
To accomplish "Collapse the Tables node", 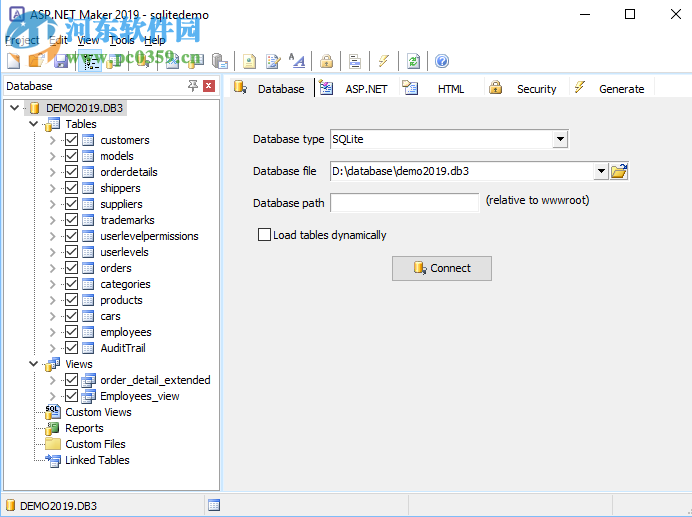I will click(34, 124).
